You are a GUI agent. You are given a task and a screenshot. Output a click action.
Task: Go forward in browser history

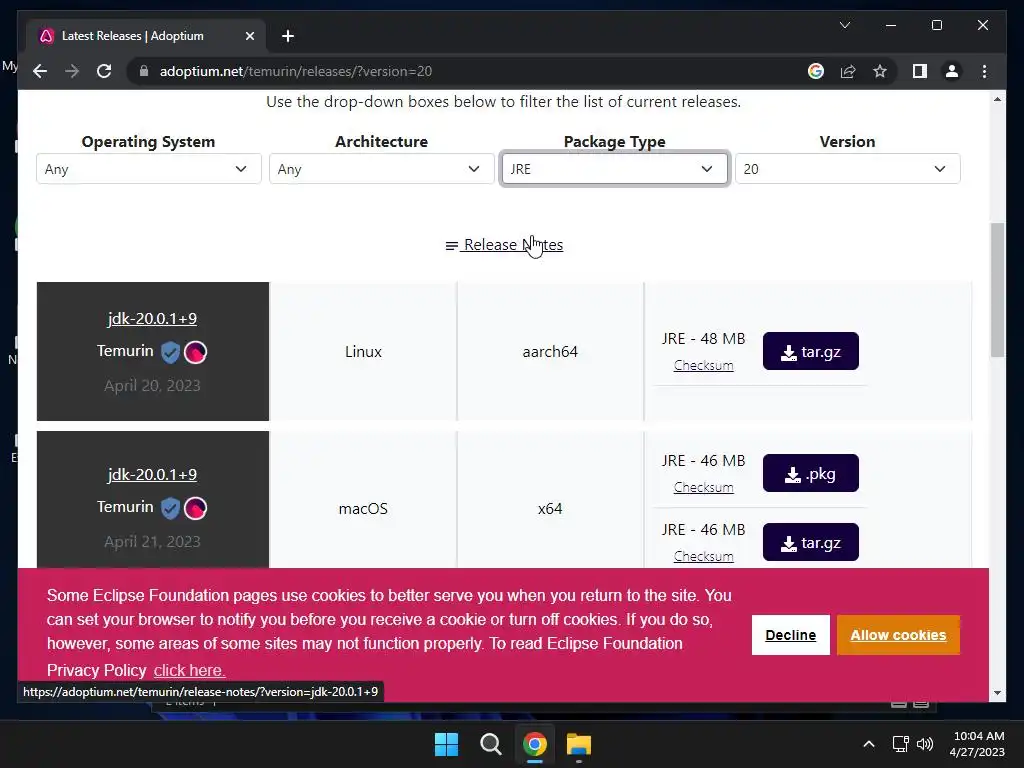(x=72, y=71)
